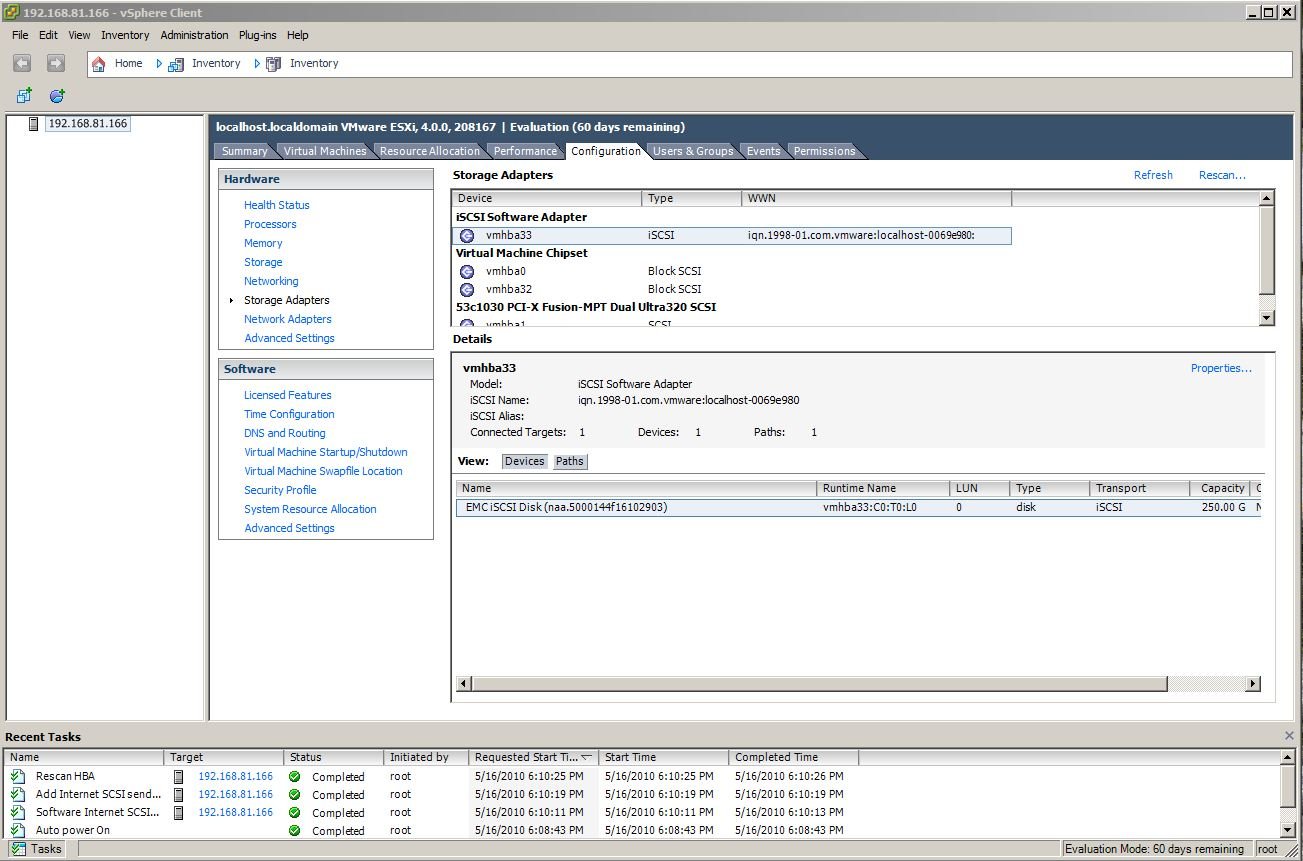Click the Forward navigation arrow icon
1303x861 pixels.
click(x=56, y=63)
